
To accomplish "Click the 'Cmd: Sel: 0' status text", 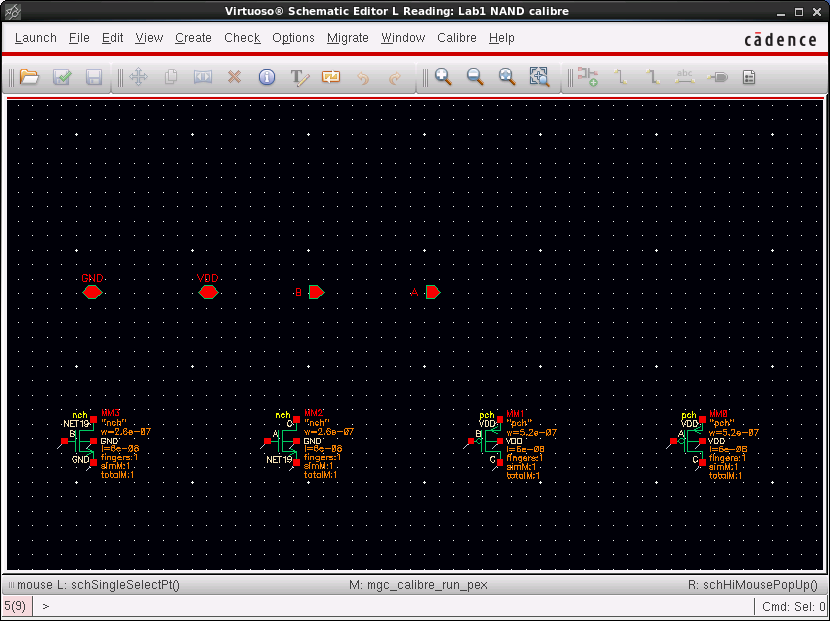I will coord(793,607).
